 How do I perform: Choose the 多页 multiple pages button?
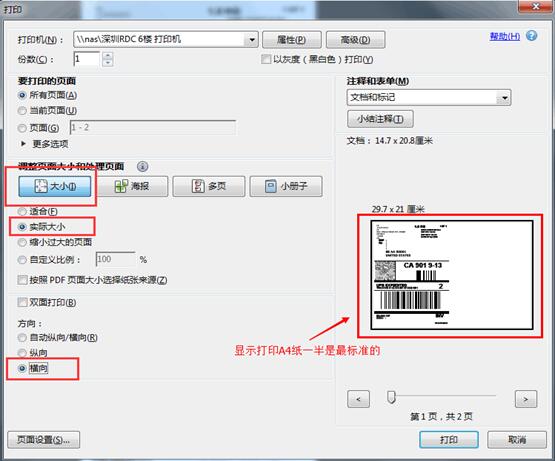pyautogui.click(x=208, y=186)
